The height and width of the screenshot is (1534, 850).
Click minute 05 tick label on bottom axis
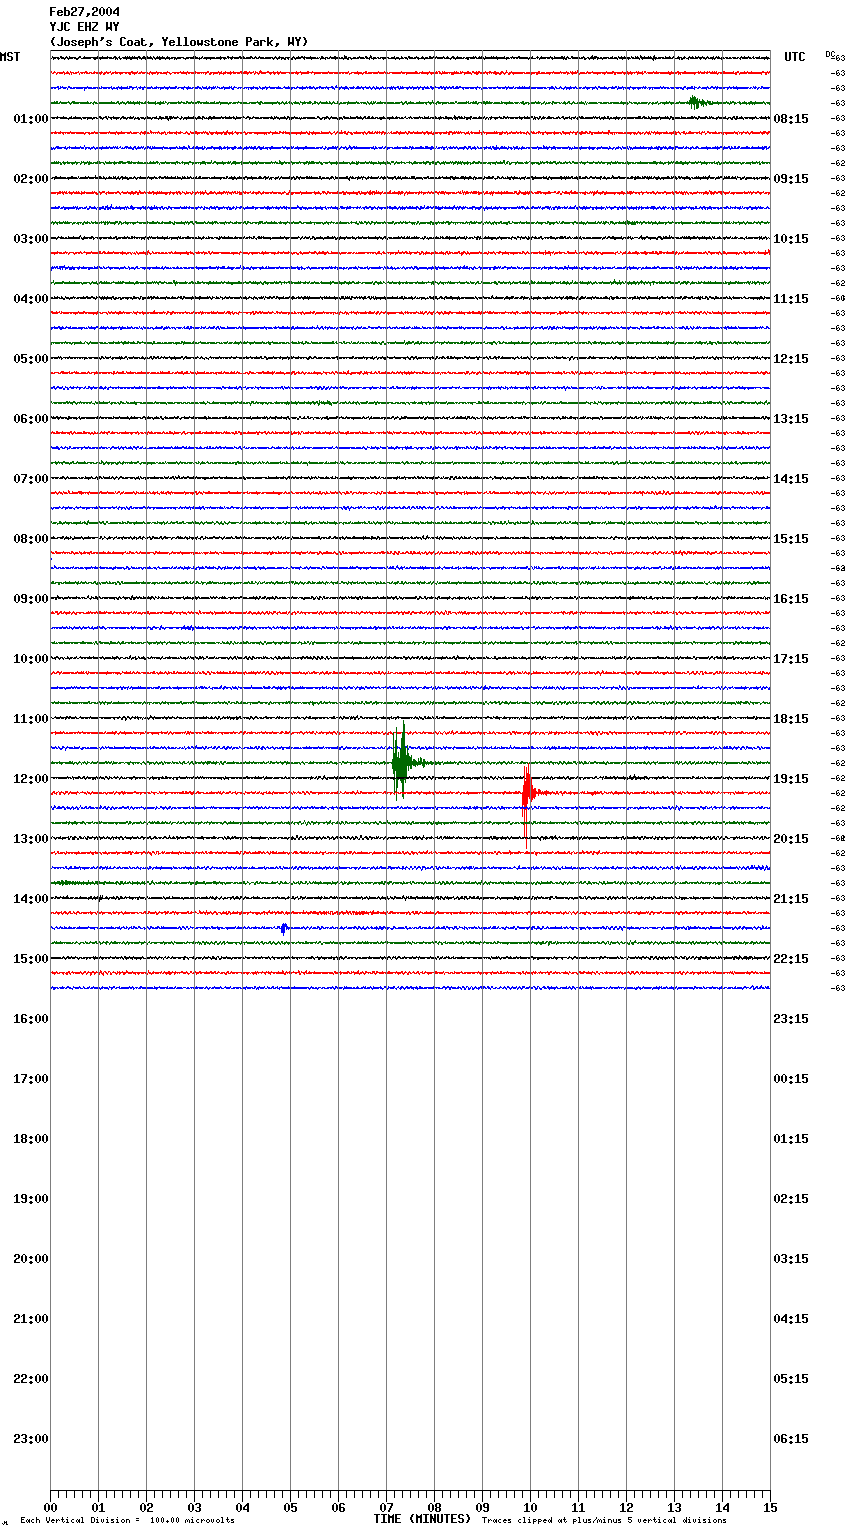click(x=290, y=1507)
